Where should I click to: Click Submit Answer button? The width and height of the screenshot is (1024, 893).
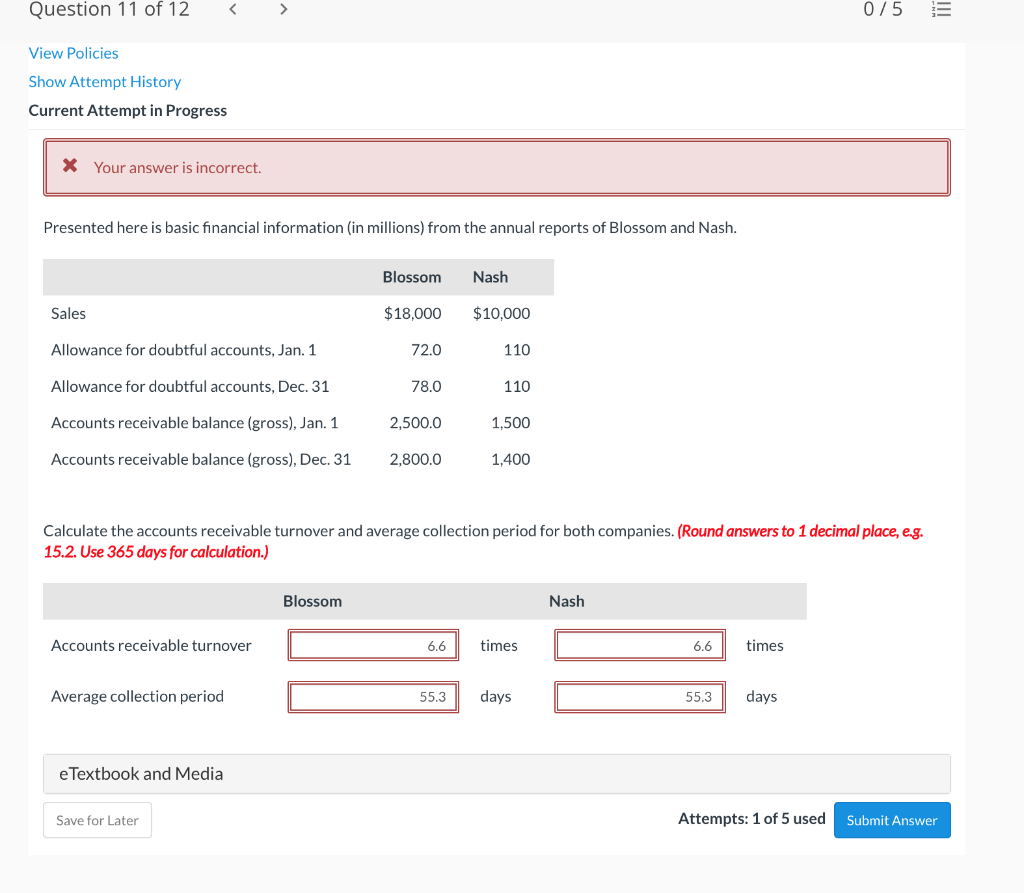click(892, 820)
